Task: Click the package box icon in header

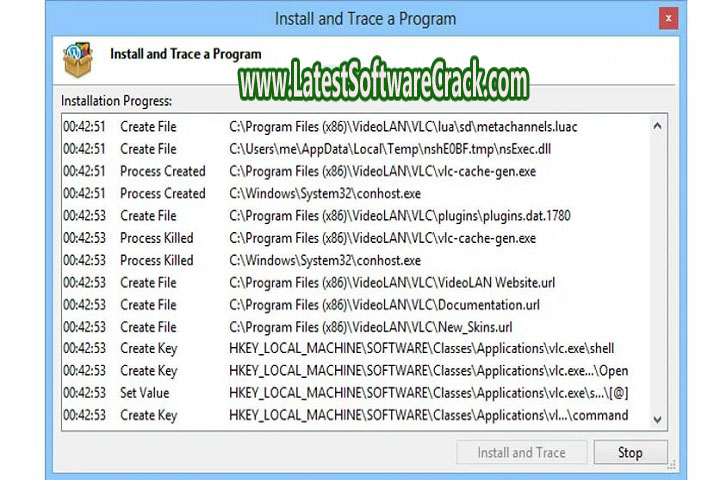Action: pyautogui.click(x=78, y=62)
